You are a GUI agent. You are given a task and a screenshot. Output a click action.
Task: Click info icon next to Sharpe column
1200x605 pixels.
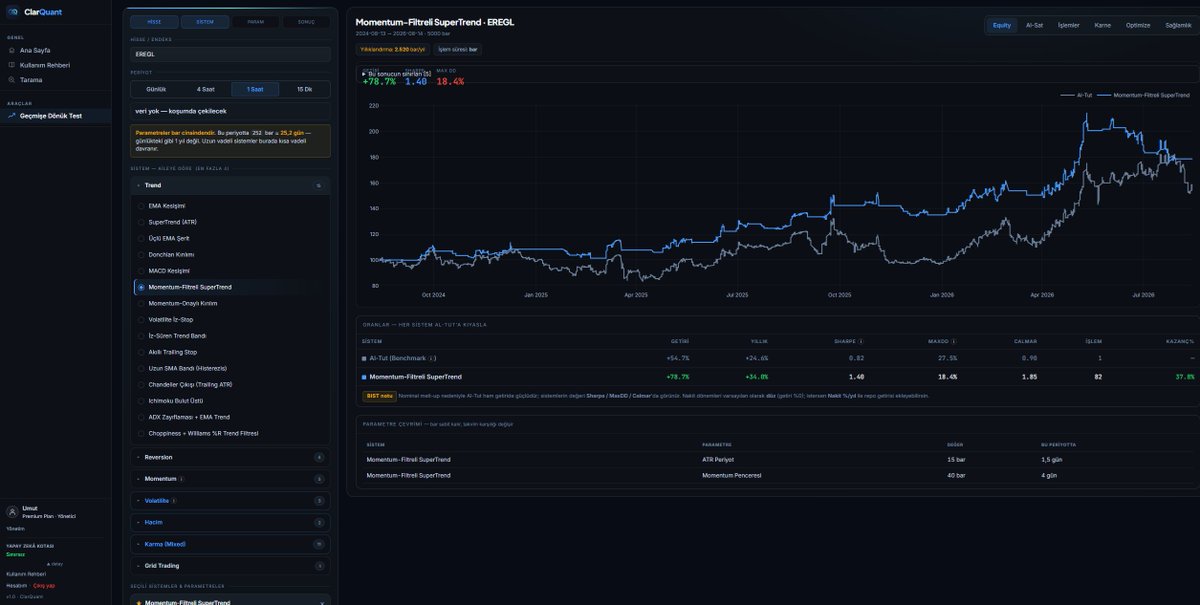861,341
